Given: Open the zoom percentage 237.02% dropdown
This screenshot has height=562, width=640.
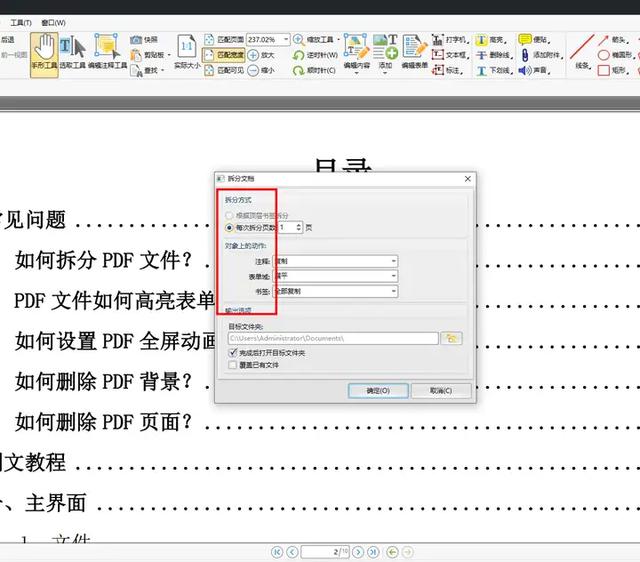Looking at the screenshot, I should [x=286, y=40].
